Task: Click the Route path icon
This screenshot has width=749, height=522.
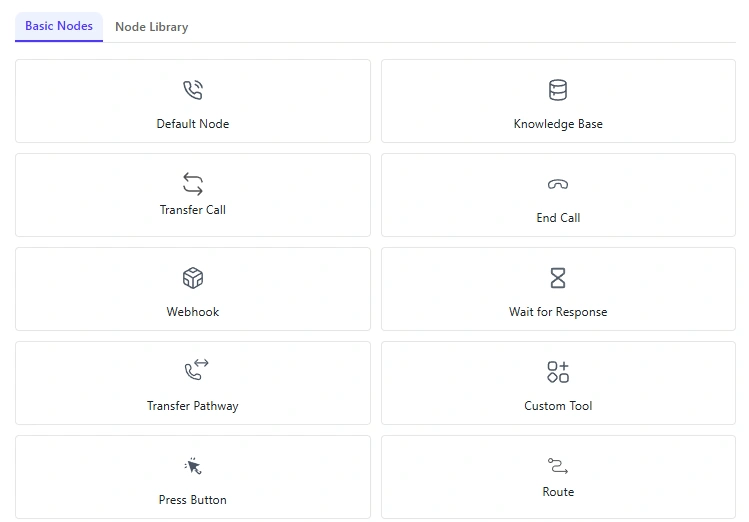Action: (x=558, y=466)
